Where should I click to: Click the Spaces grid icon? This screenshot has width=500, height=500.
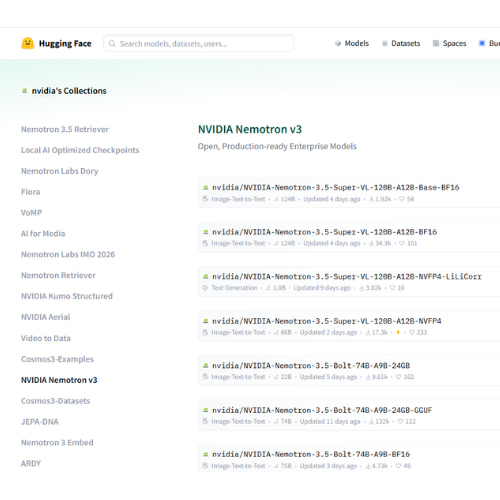436,43
